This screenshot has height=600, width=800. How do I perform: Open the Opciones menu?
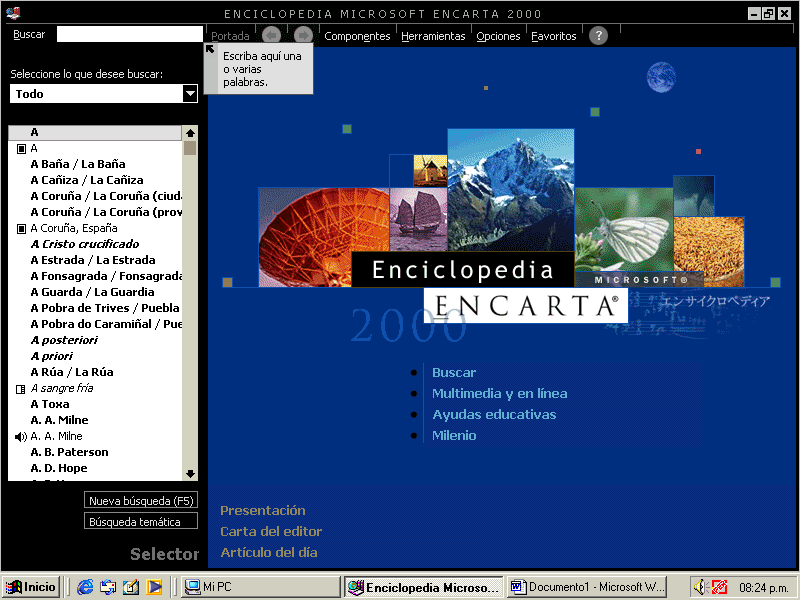pyautogui.click(x=498, y=36)
